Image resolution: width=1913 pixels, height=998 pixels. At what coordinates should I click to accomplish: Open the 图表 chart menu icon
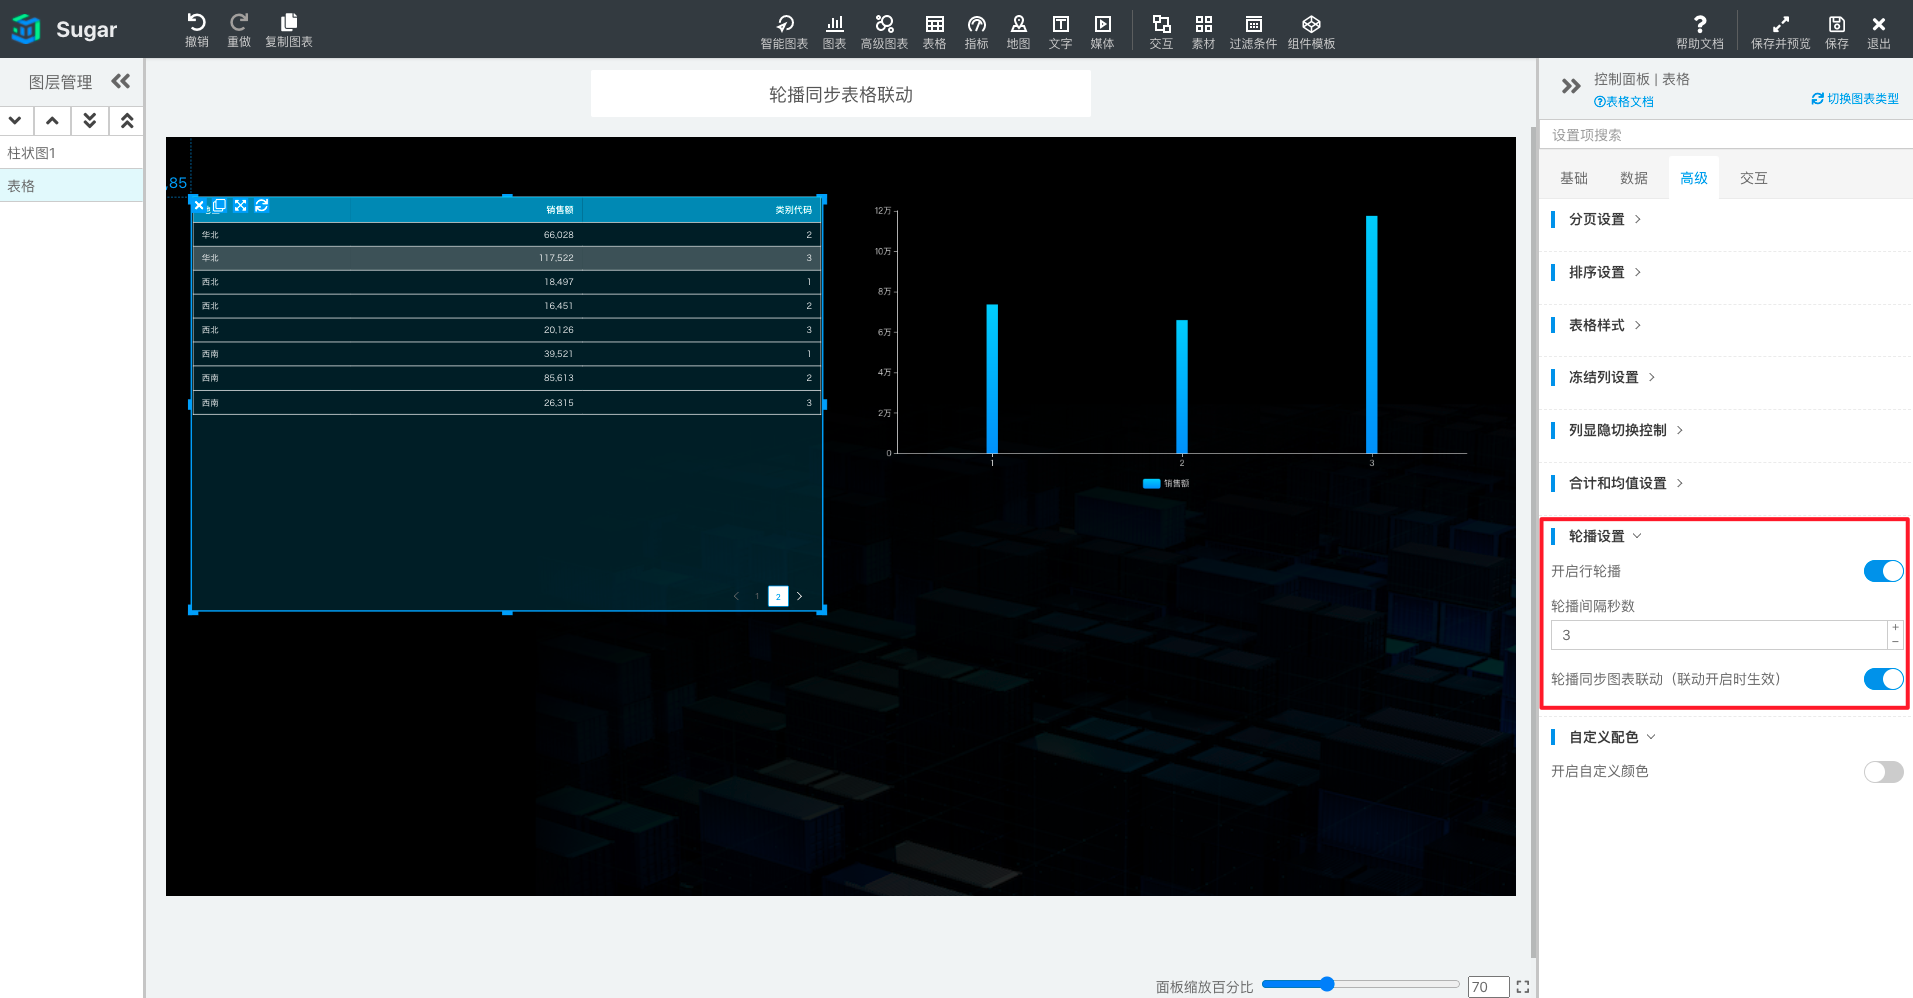click(x=834, y=24)
